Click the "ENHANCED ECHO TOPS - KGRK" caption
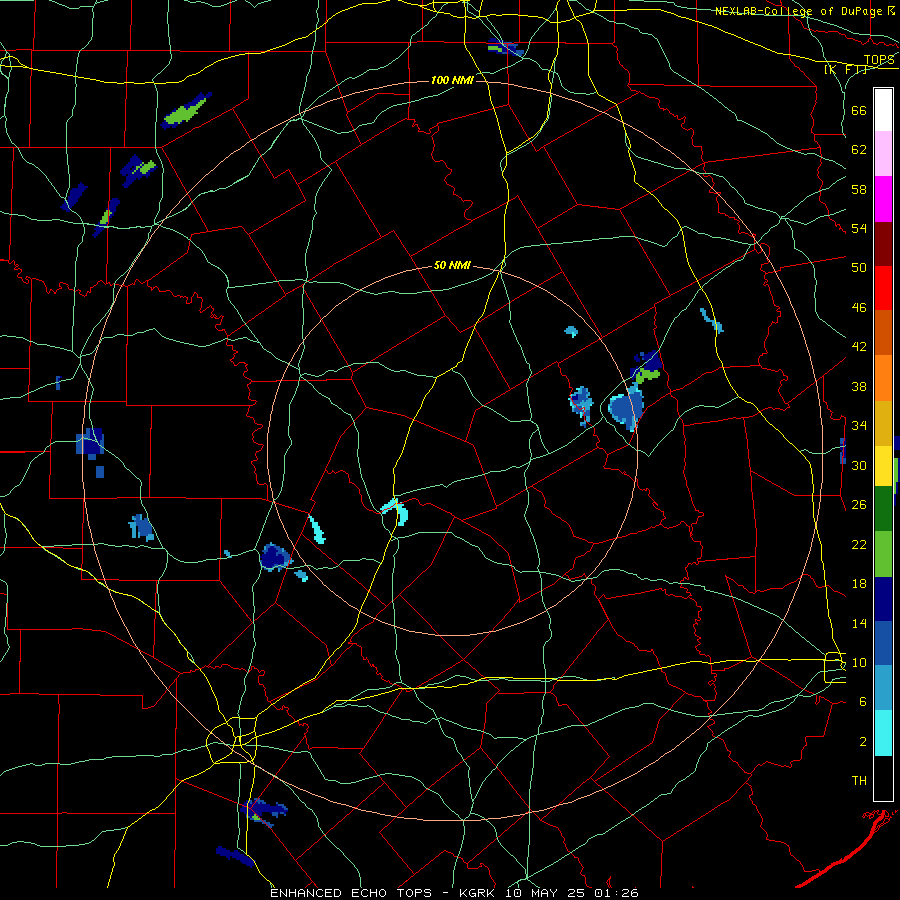Image resolution: width=900 pixels, height=900 pixels. point(382,893)
